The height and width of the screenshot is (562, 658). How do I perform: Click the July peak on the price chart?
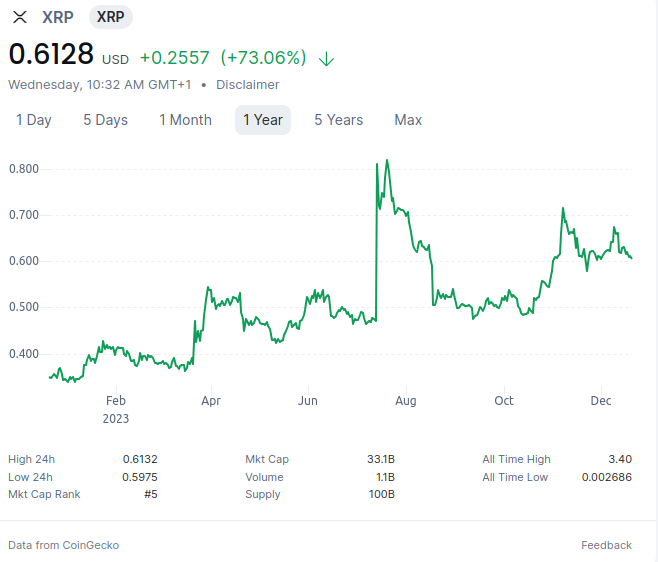387,160
